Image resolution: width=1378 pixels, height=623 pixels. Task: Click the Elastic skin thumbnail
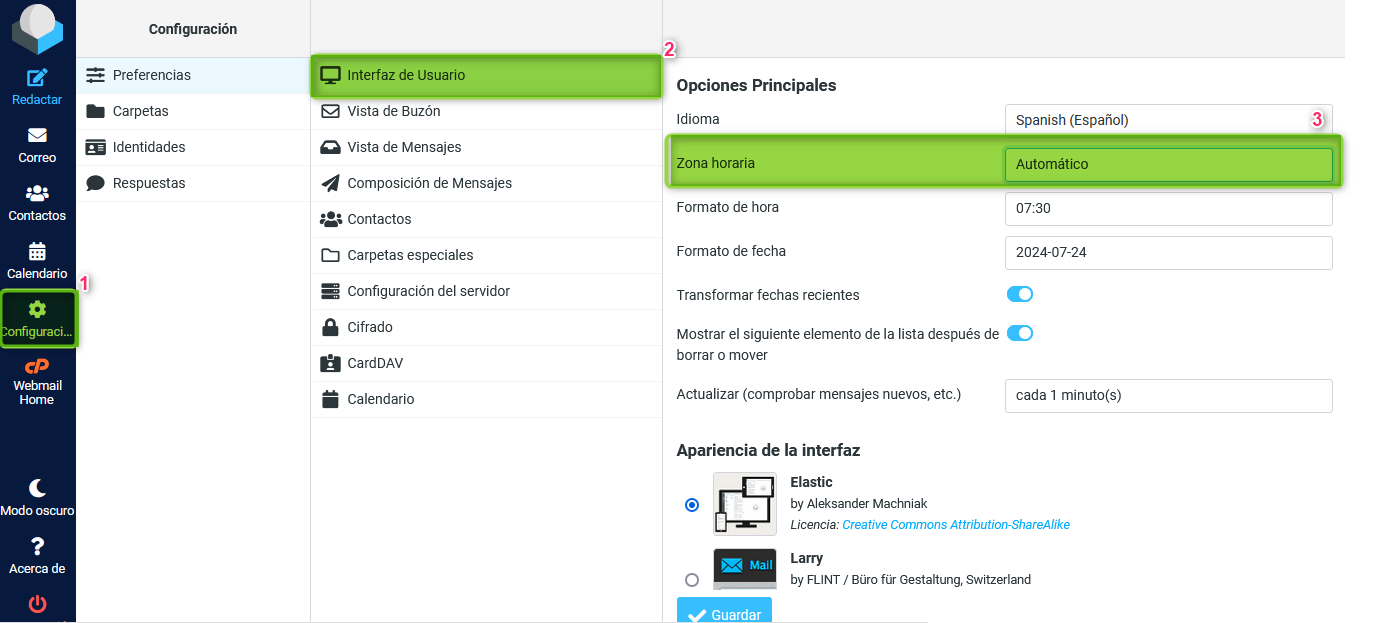pos(745,504)
